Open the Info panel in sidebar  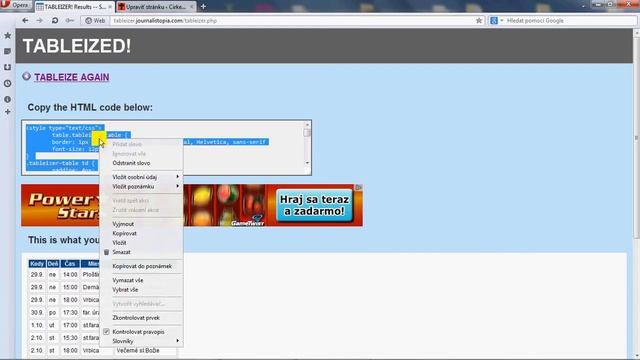pos(7,99)
